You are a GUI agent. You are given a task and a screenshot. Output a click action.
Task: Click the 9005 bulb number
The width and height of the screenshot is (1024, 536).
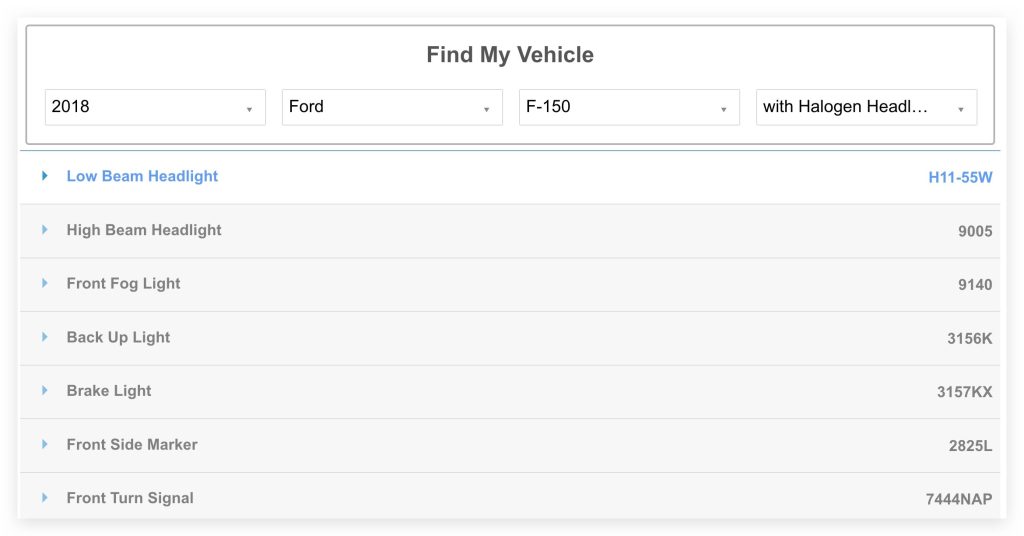pos(975,231)
